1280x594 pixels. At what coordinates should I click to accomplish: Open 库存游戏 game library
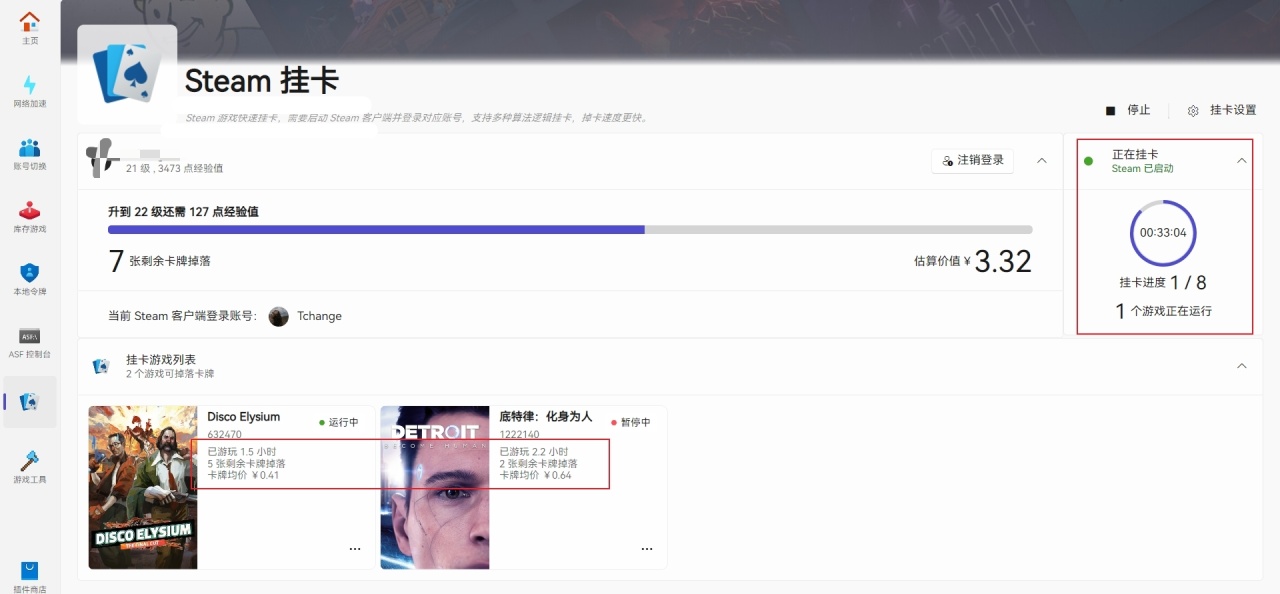click(30, 217)
